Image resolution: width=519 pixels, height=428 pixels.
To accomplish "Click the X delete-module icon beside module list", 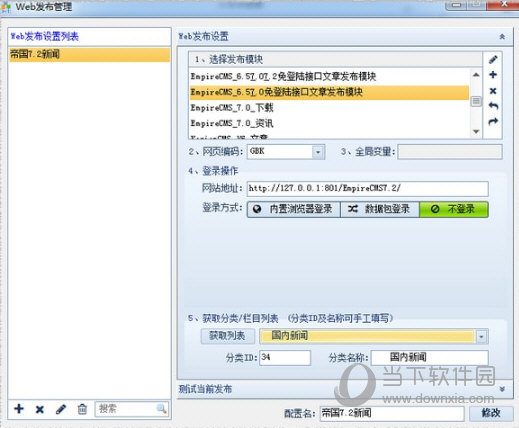I will point(493,91).
